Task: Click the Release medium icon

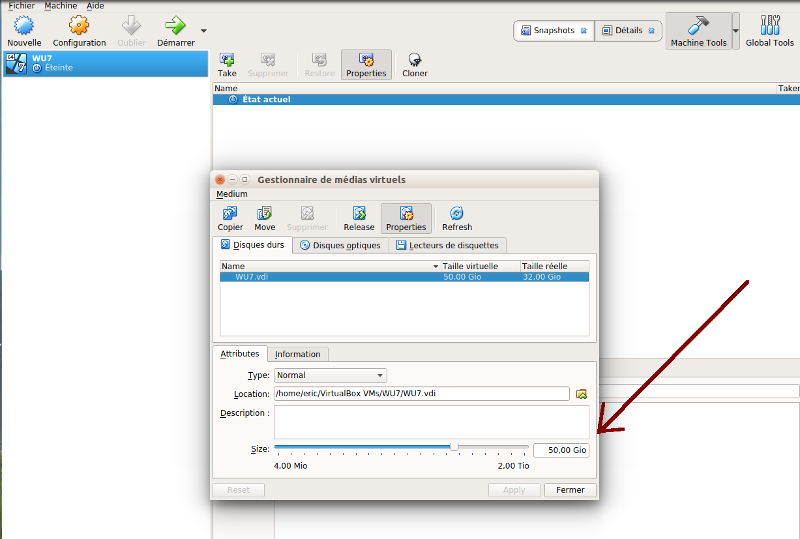Action: pos(359,214)
